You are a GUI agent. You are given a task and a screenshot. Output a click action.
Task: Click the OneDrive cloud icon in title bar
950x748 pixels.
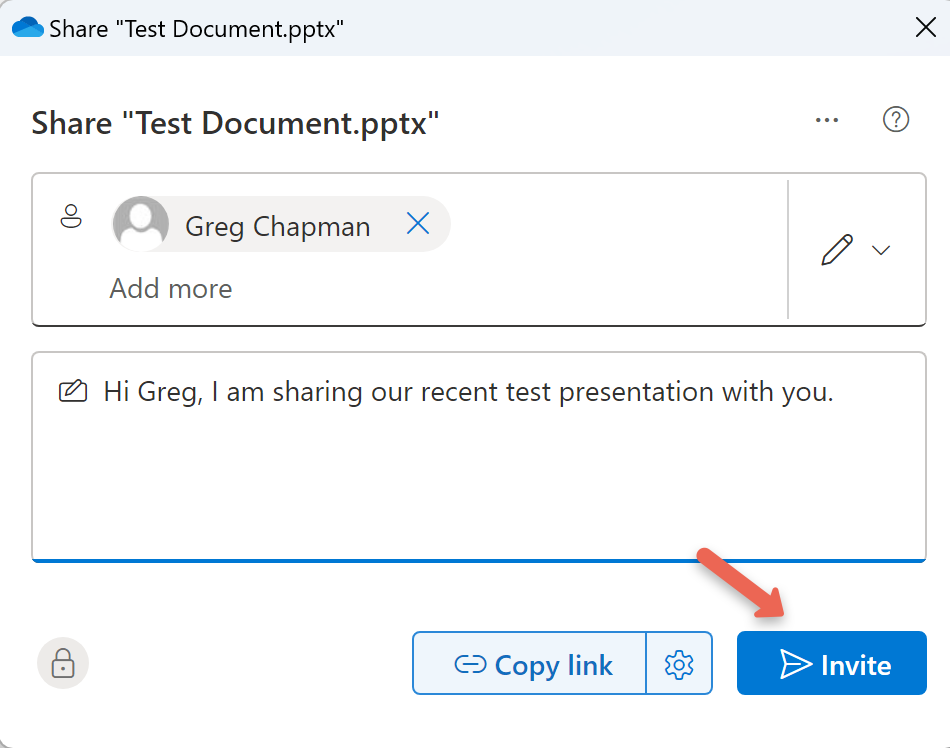point(27,27)
